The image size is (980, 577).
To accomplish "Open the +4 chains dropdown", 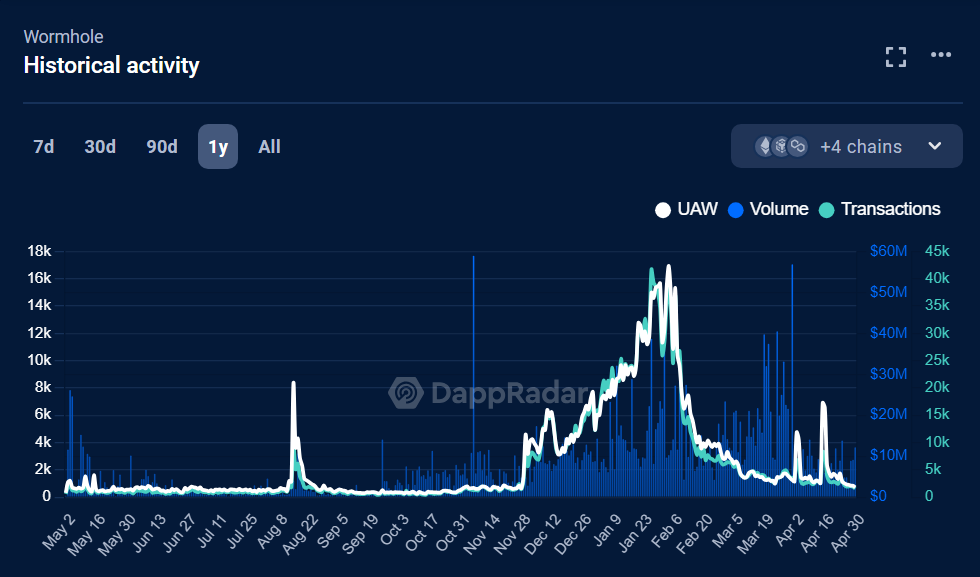I will [x=860, y=146].
